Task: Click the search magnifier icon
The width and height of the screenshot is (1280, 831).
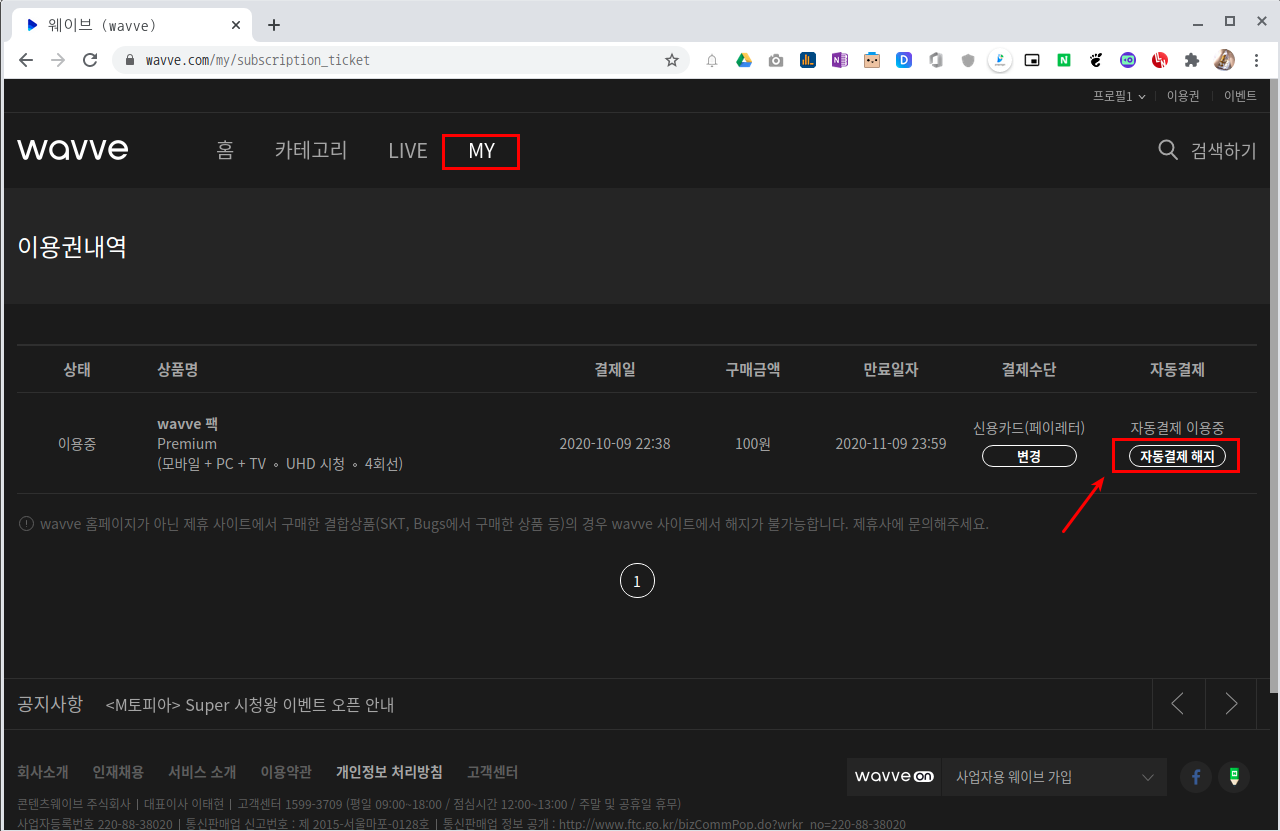Action: [1168, 150]
